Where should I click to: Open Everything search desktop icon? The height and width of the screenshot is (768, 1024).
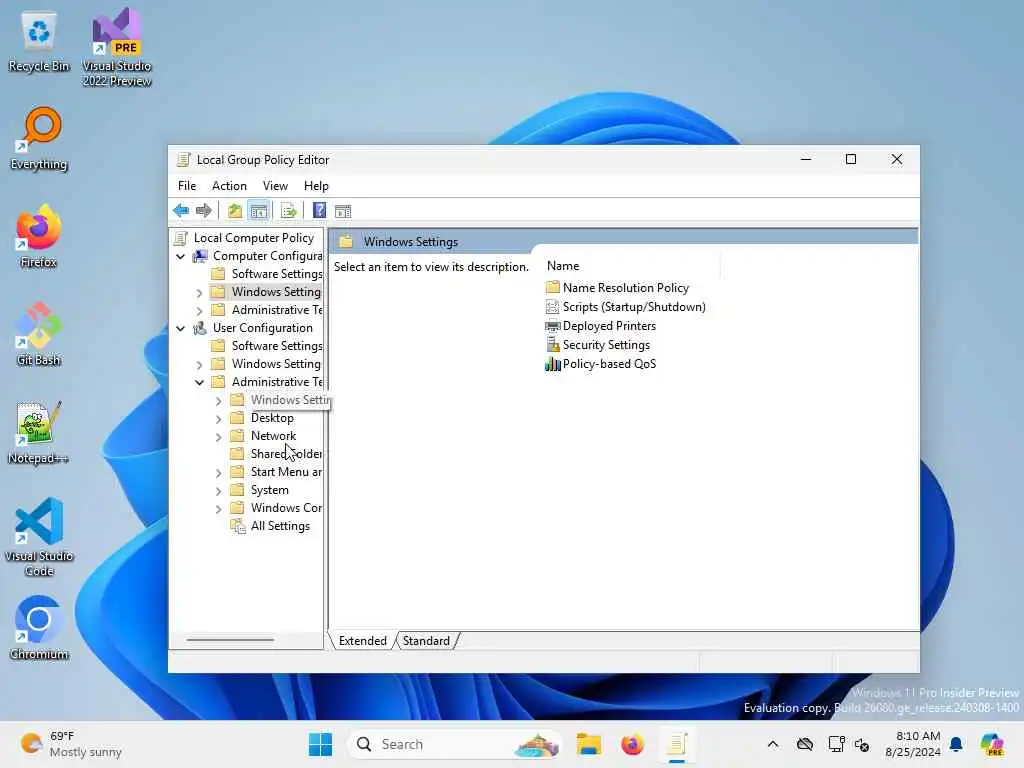click(x=39, y=139)
